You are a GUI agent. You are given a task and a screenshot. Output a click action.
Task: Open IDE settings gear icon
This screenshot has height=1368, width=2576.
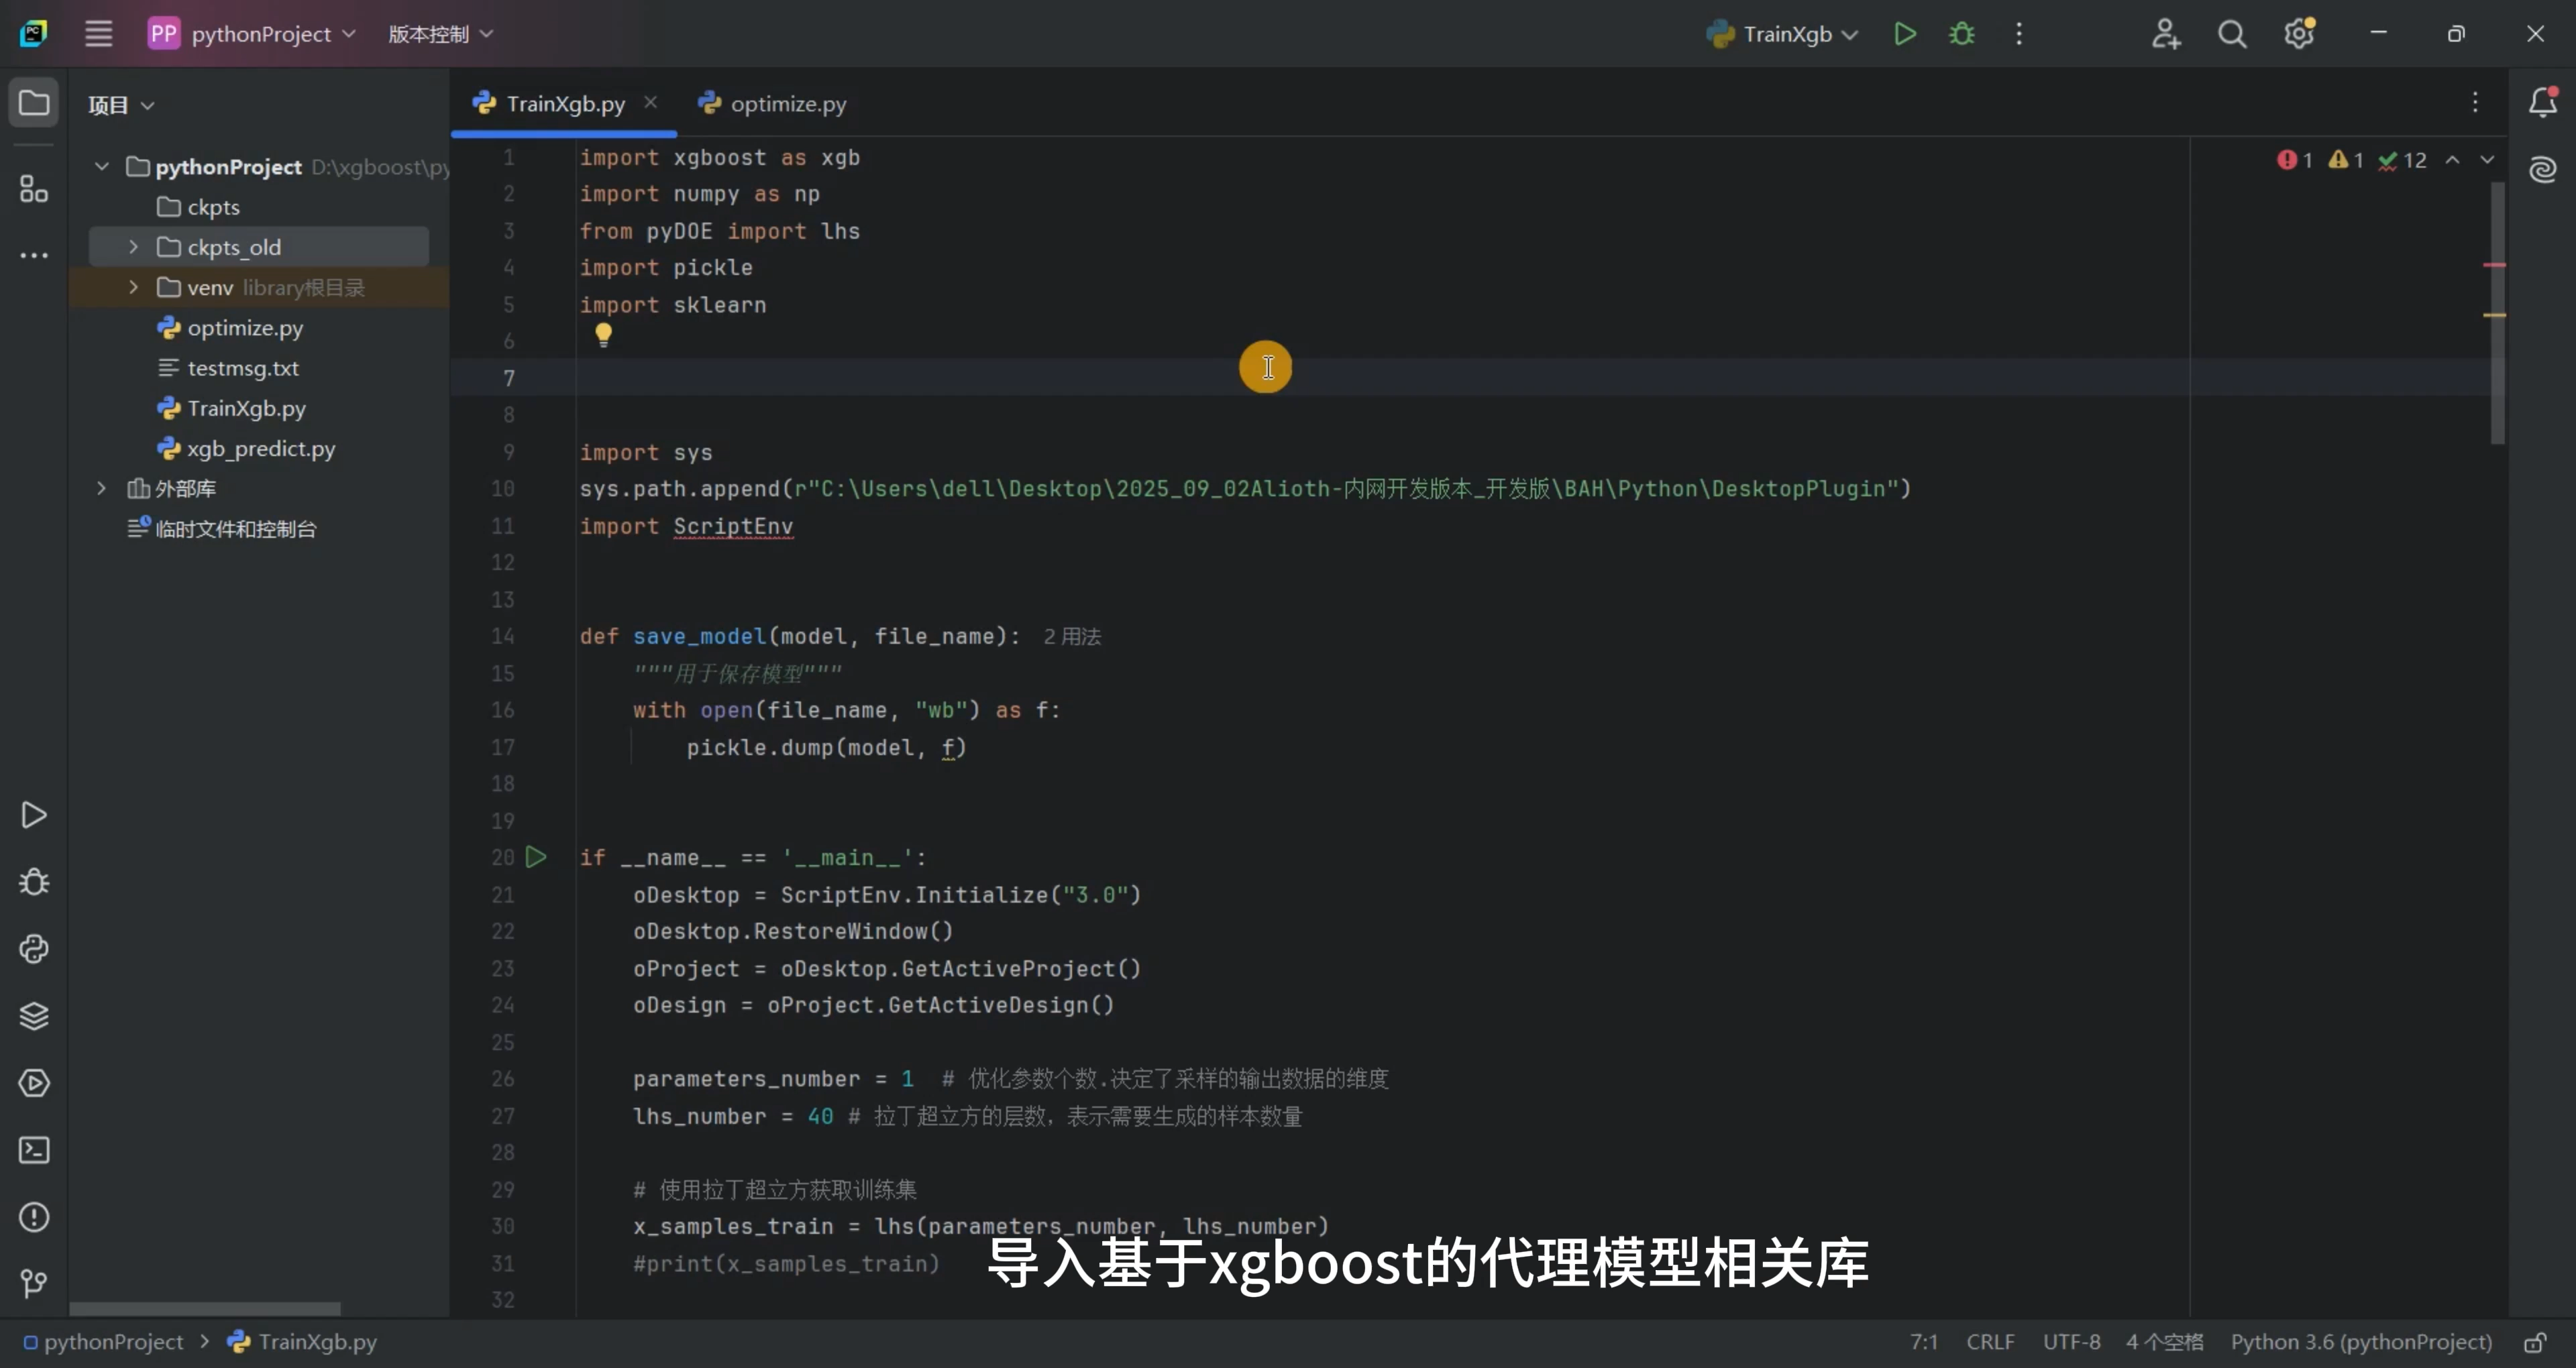[x=2299, y=34]
